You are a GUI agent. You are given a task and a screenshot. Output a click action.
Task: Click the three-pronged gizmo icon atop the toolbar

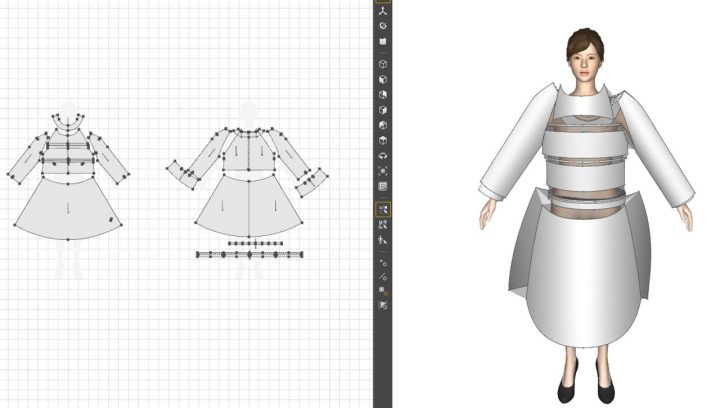point(382,10)
